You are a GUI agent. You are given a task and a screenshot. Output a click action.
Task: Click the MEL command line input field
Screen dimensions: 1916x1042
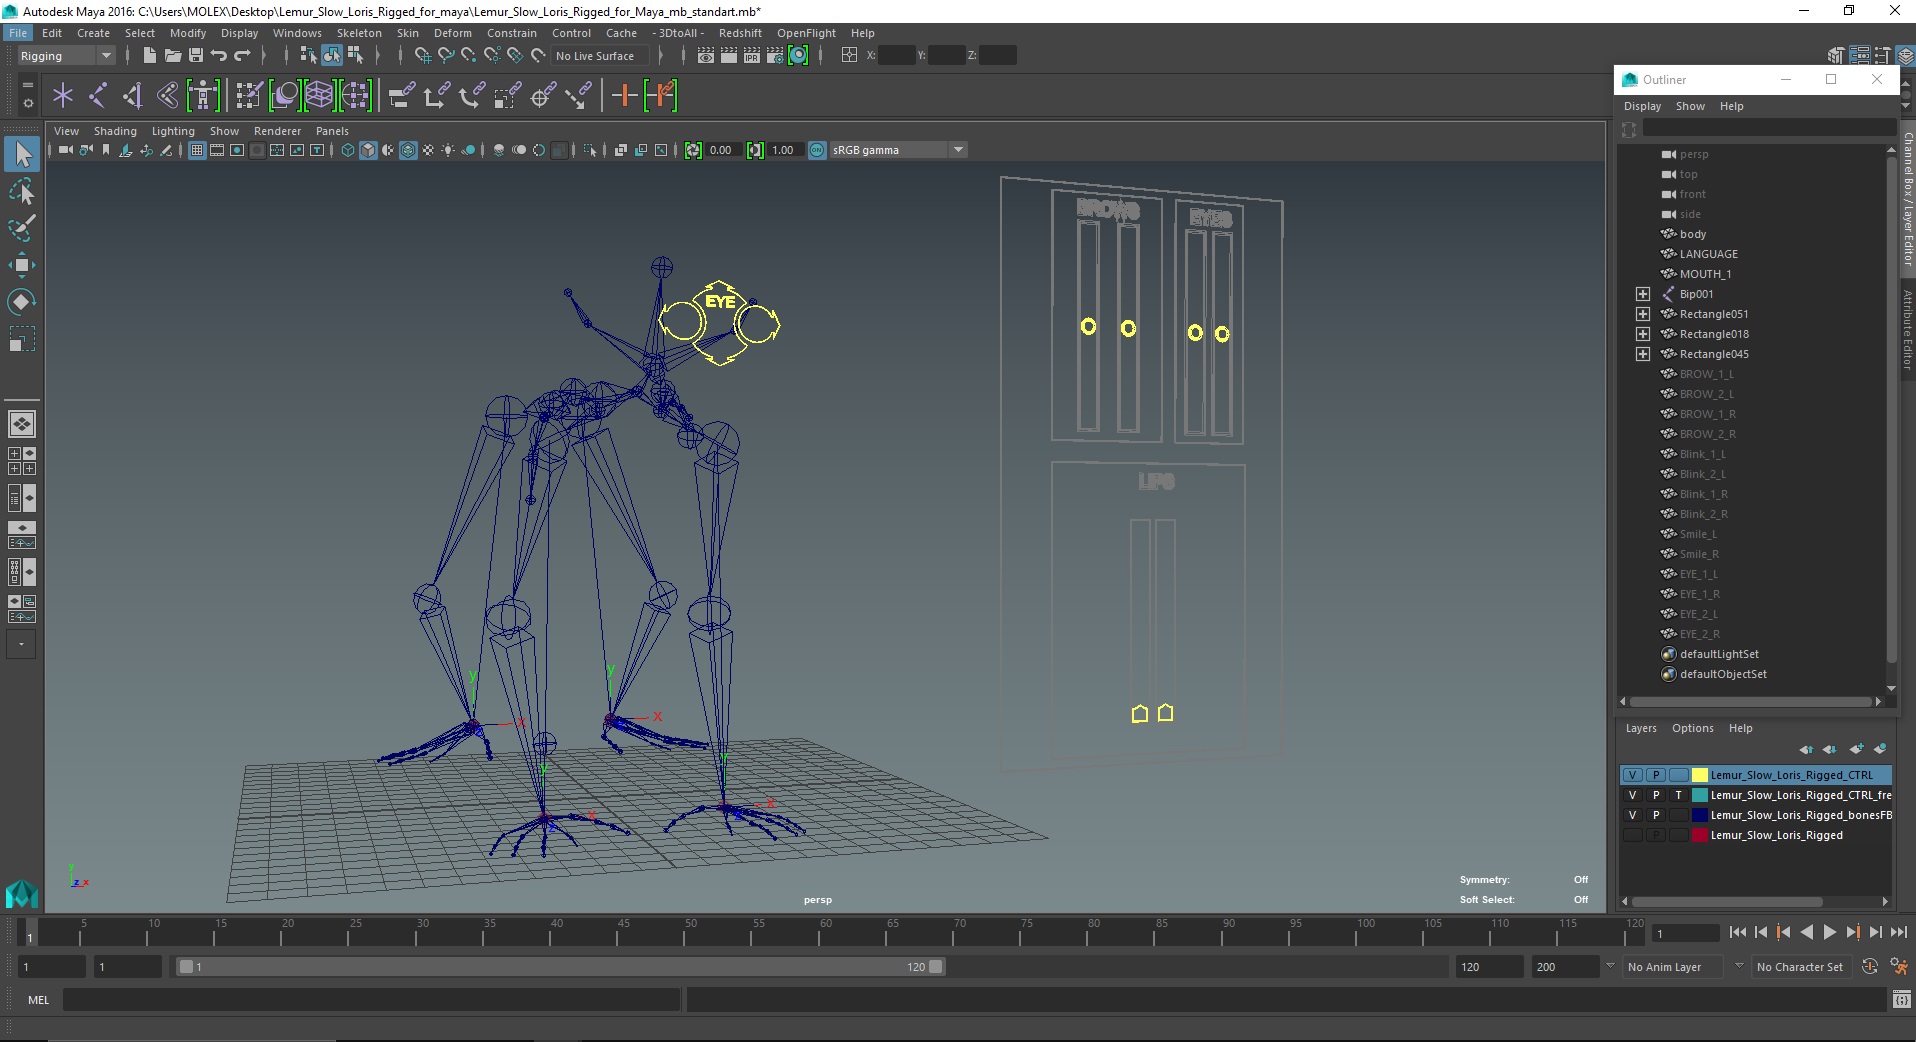tap(371, 1000)
